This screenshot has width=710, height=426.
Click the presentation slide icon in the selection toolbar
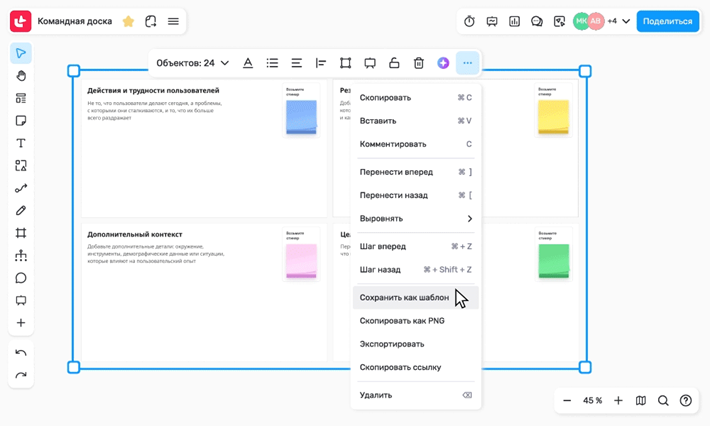[x=370, y=63]
